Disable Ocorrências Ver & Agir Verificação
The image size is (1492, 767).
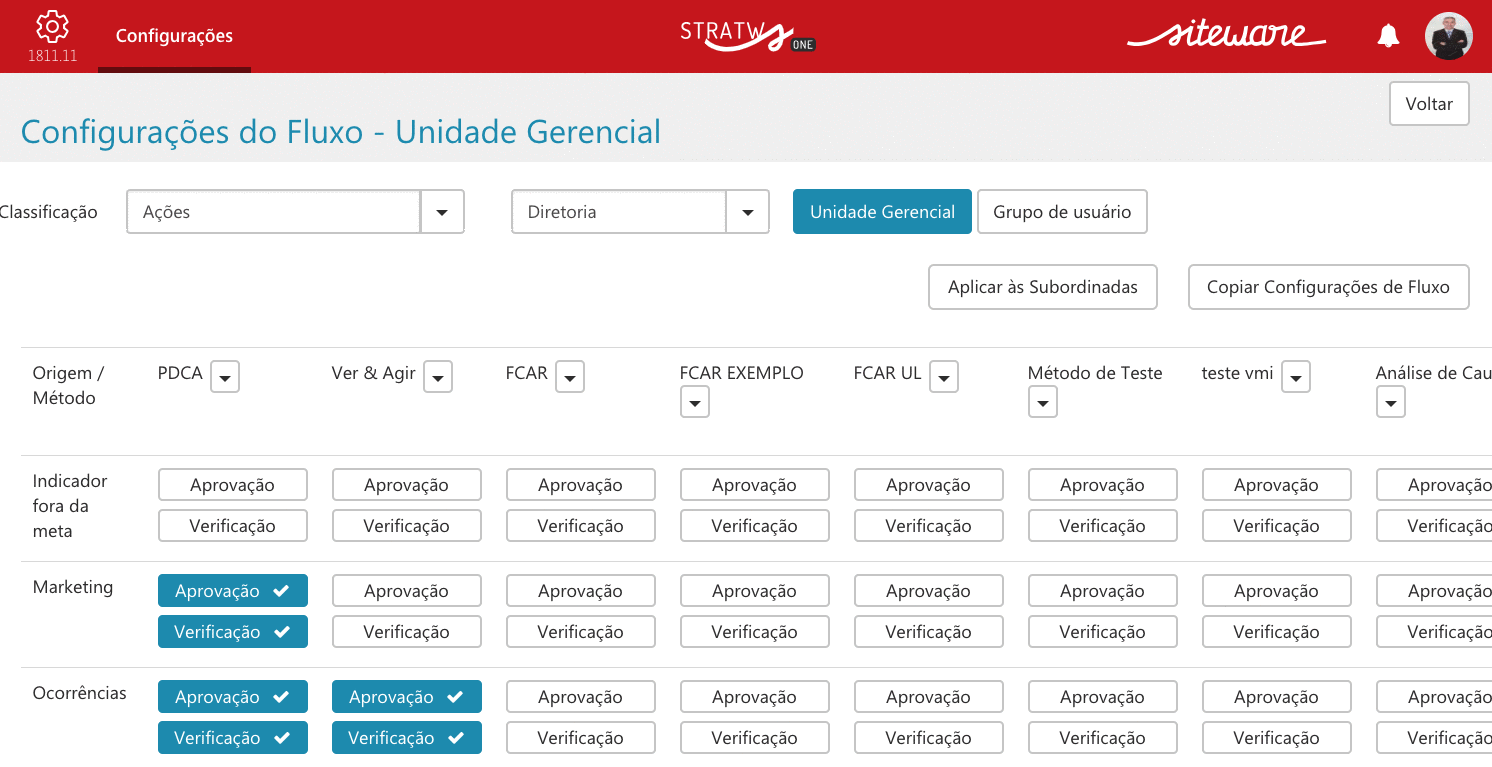[407, 738]
